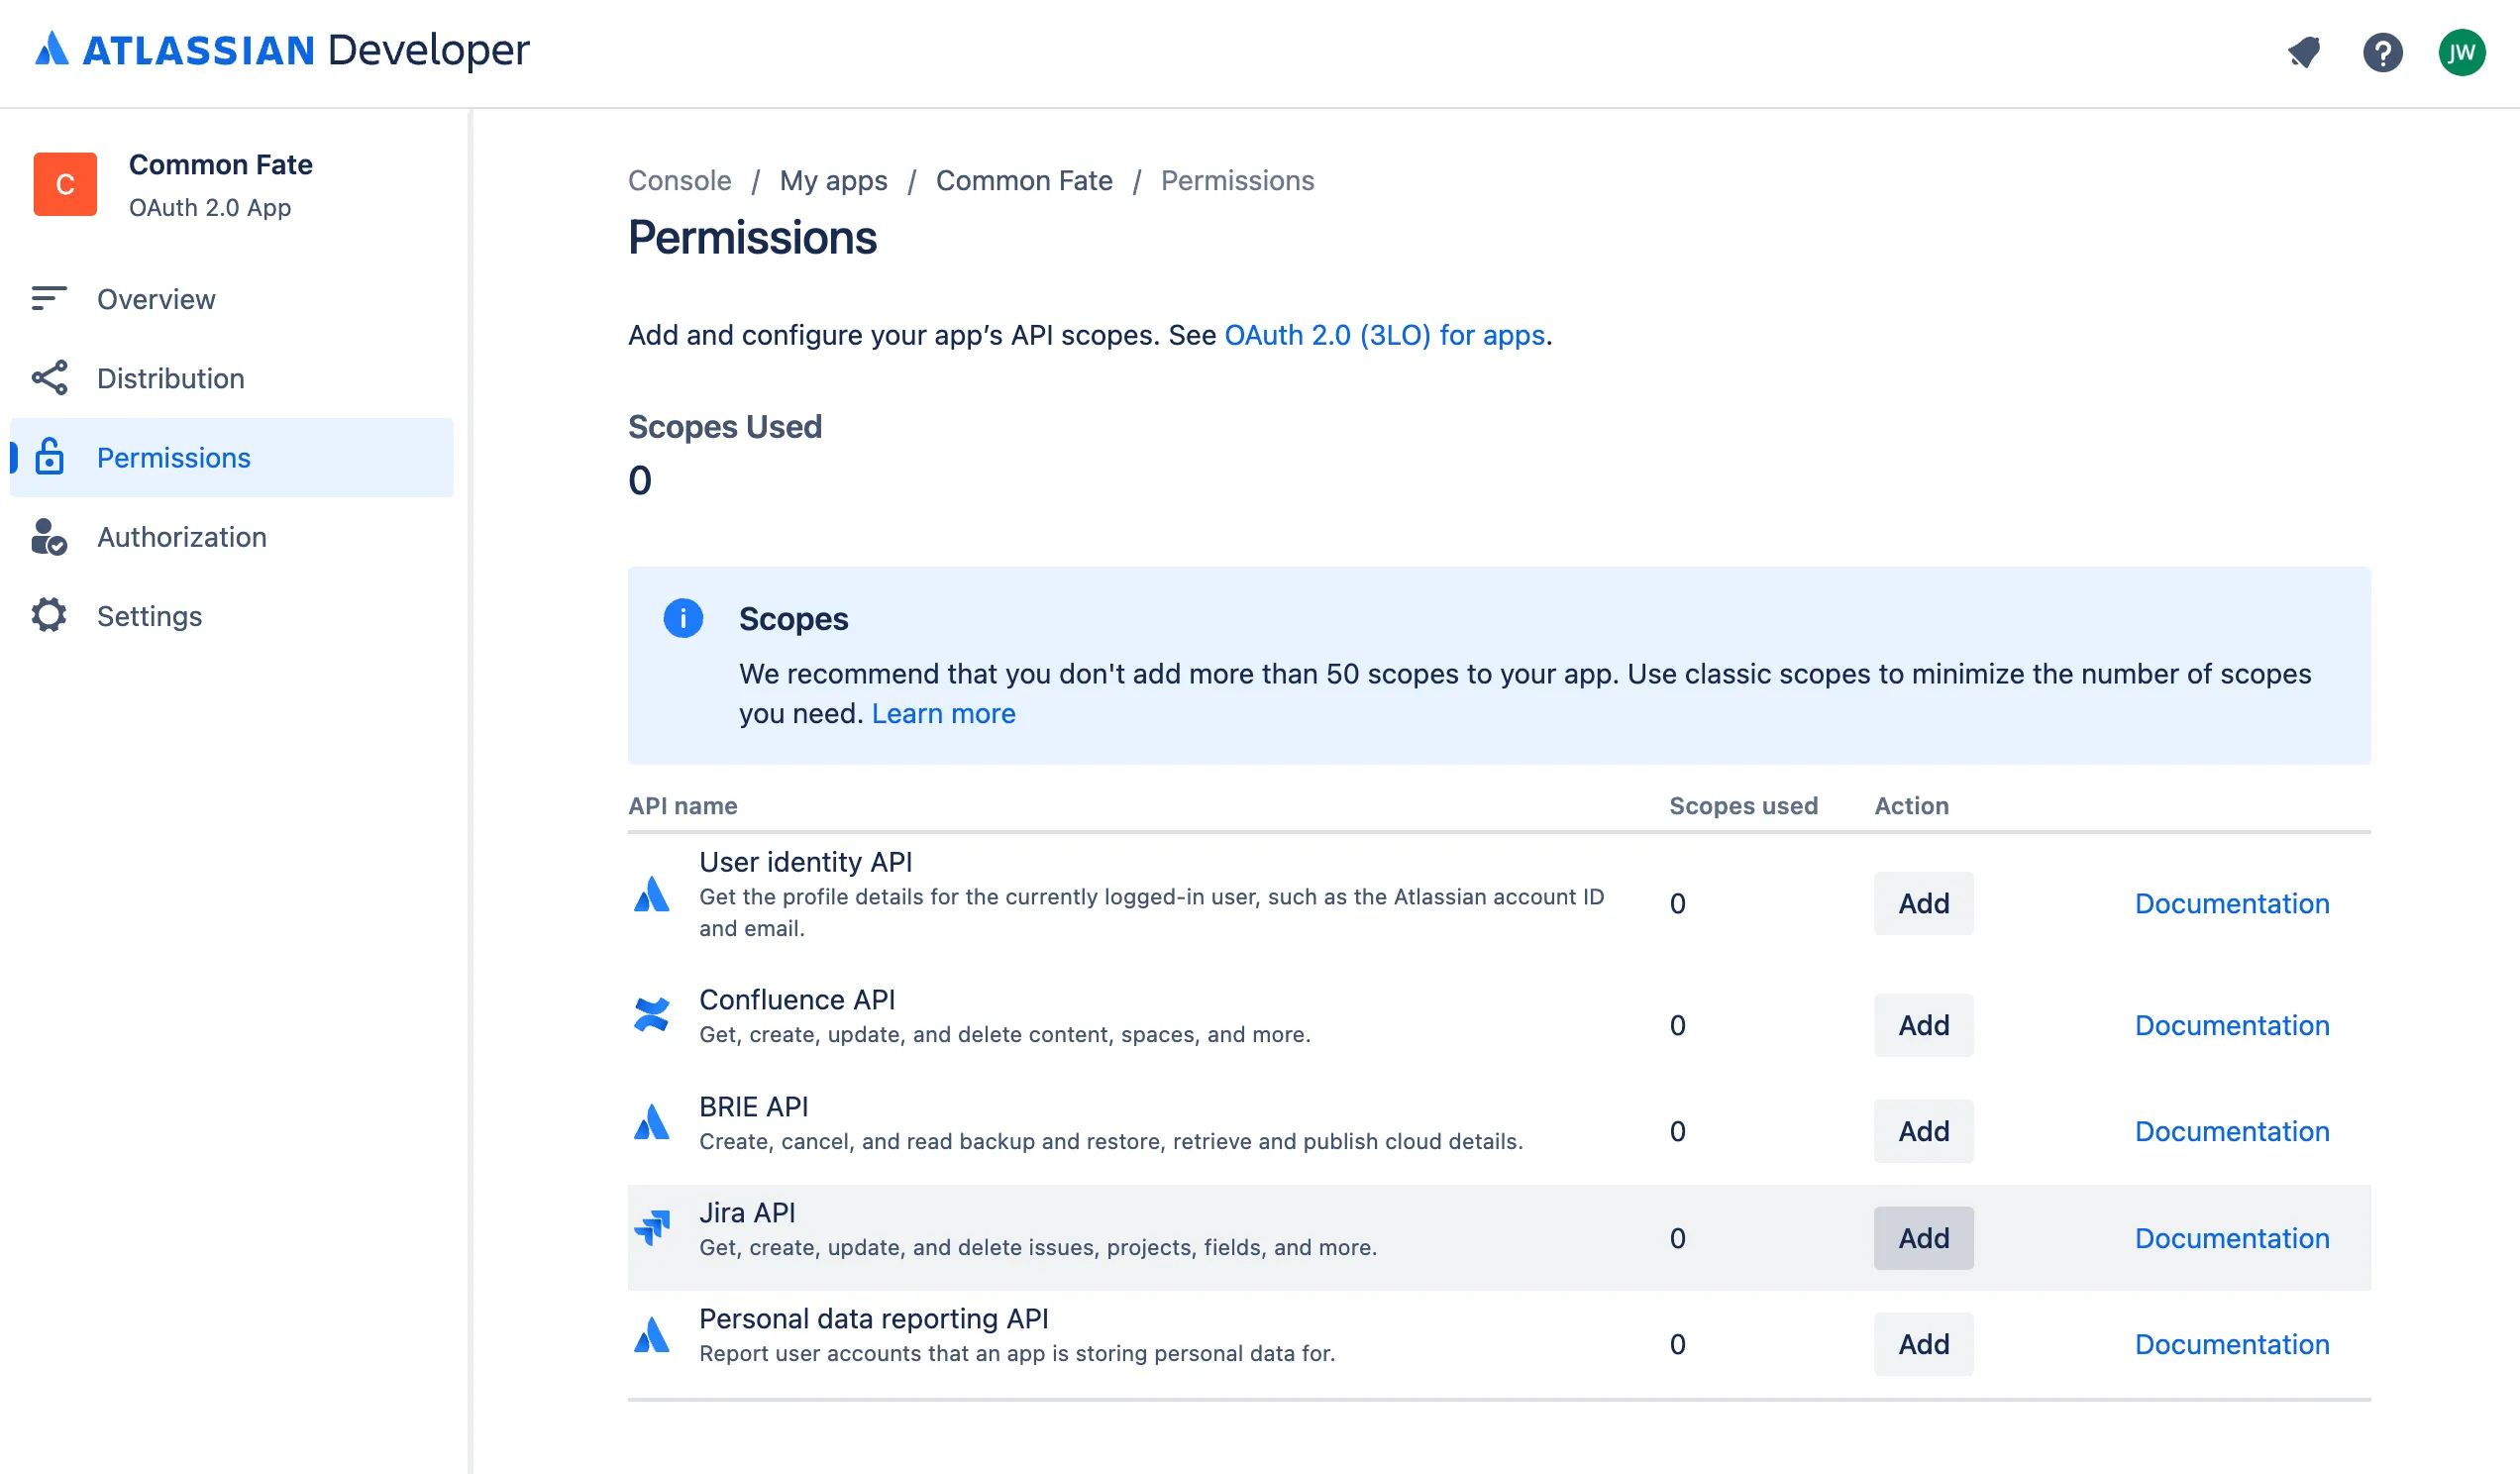Screen dimensions: 2520x1474
Task: Click the Distribution share icon
Action: point(49,378)
